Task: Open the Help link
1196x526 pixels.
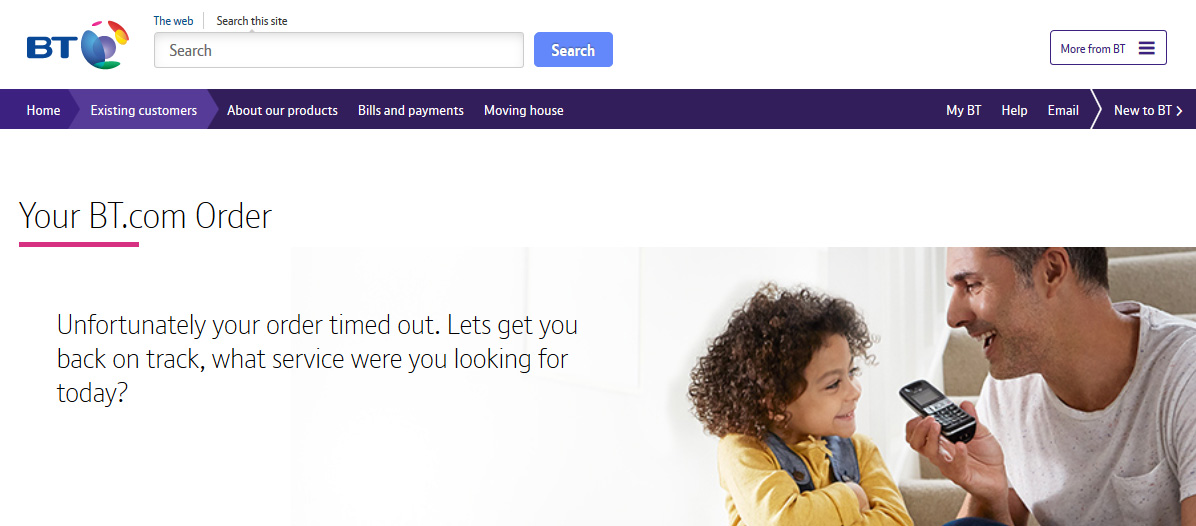Action: click(1014, 111)
